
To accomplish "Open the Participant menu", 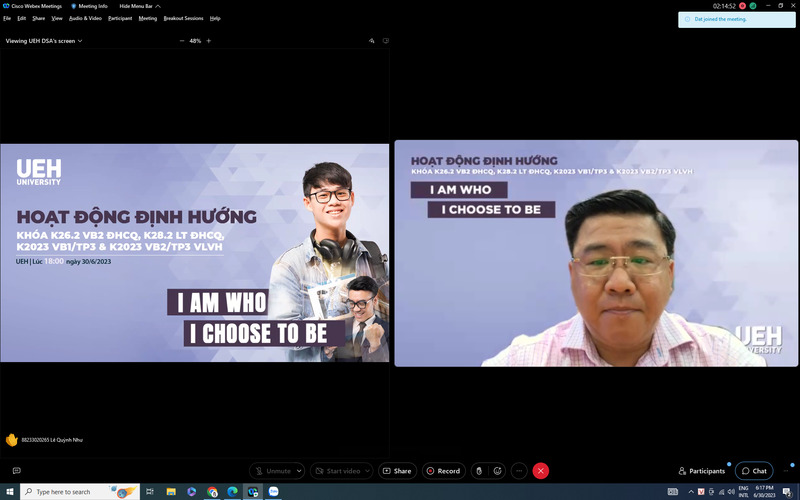I will 120,18.
